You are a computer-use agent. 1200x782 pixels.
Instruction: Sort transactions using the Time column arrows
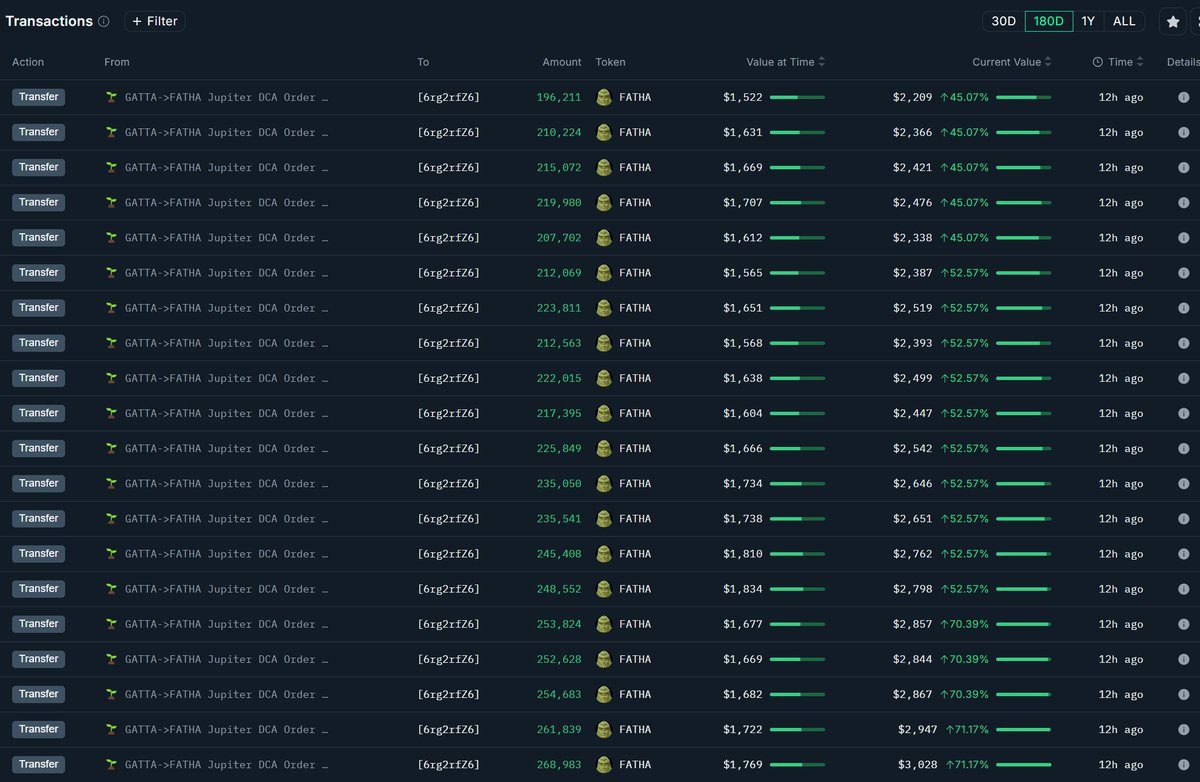click(x=1140, y=62)
